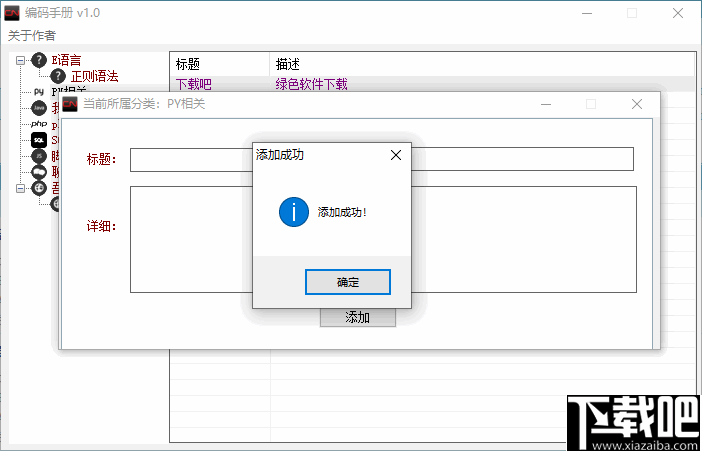The image size is (702, 451).
Task: Click the CN icon in PY相关 window title
Action: coord(70,104)
